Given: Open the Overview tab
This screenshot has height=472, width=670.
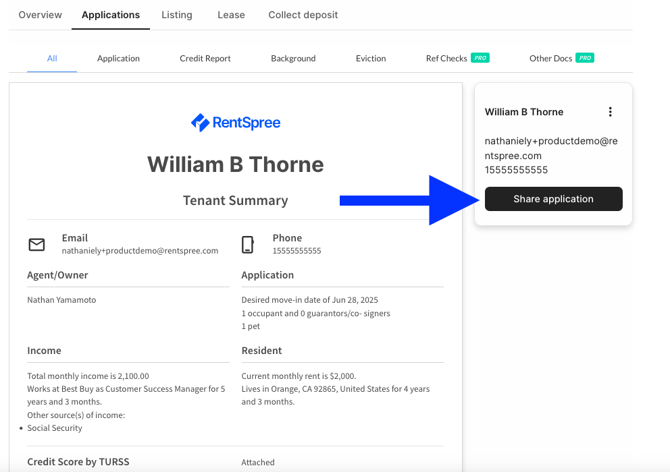Looking at the screenshot, I should 40,15.
